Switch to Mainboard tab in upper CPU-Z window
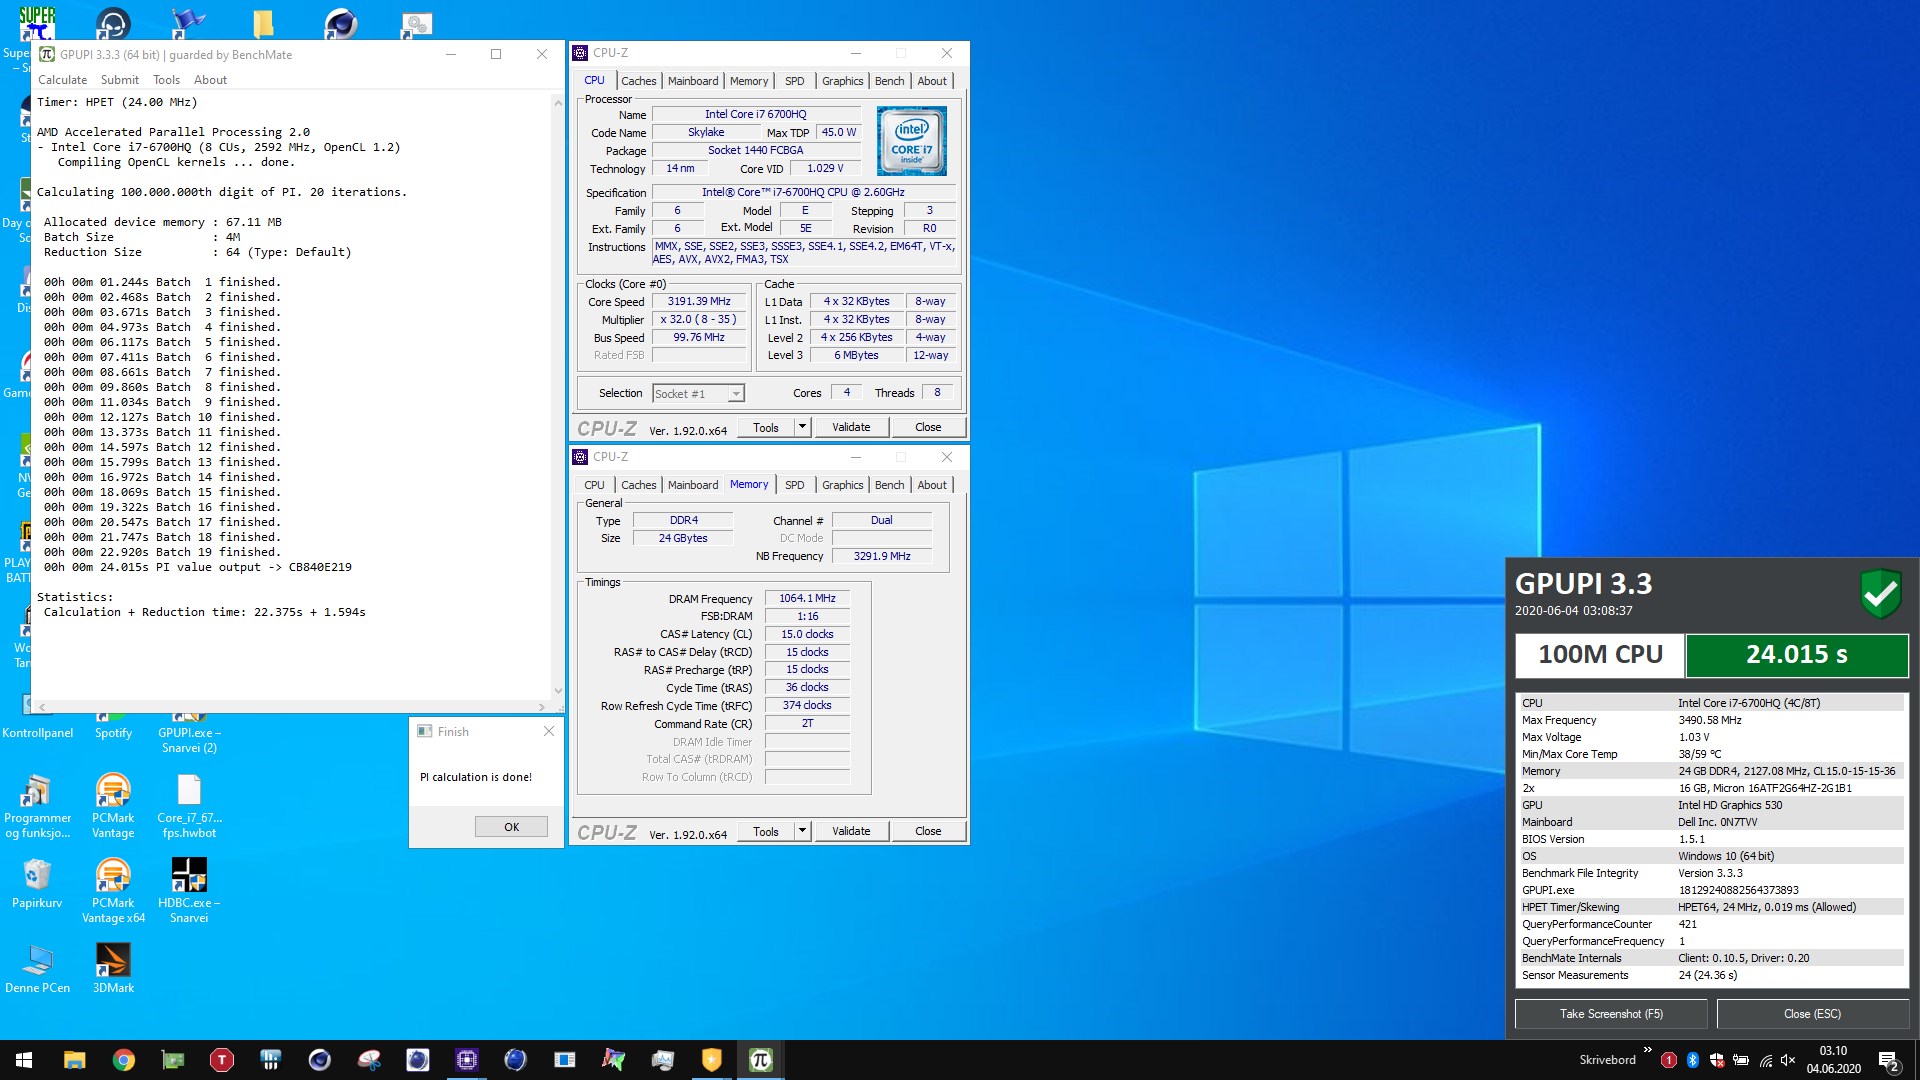Viewport: 1920px width, 1080px height. (693, 81)
